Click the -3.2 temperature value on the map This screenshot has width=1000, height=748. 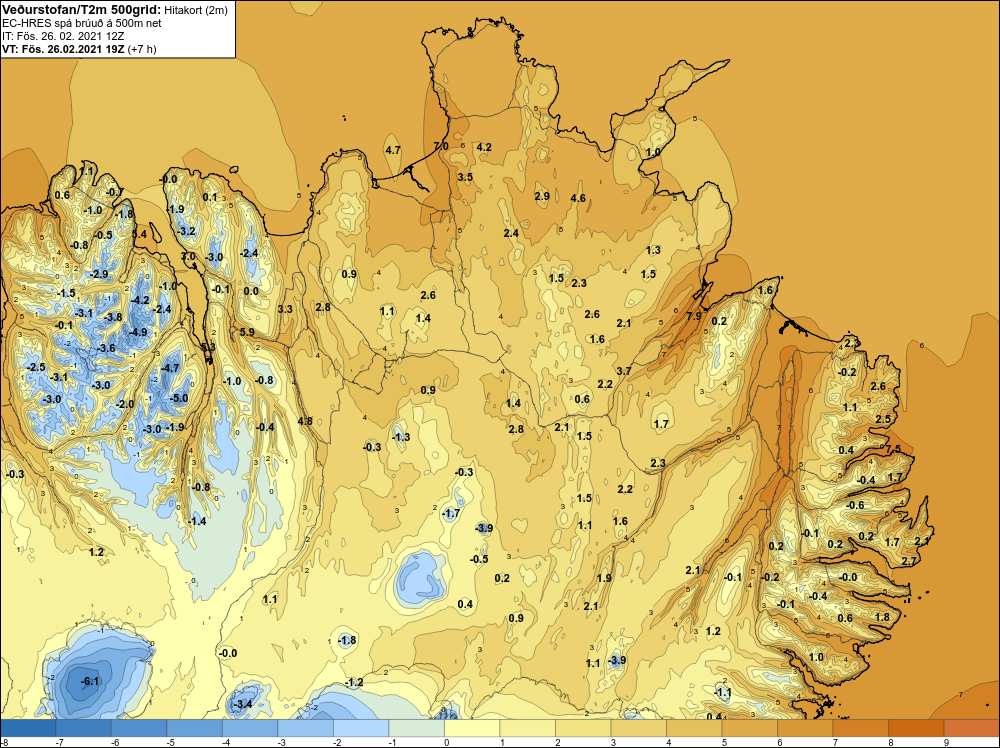pos(186,231)
